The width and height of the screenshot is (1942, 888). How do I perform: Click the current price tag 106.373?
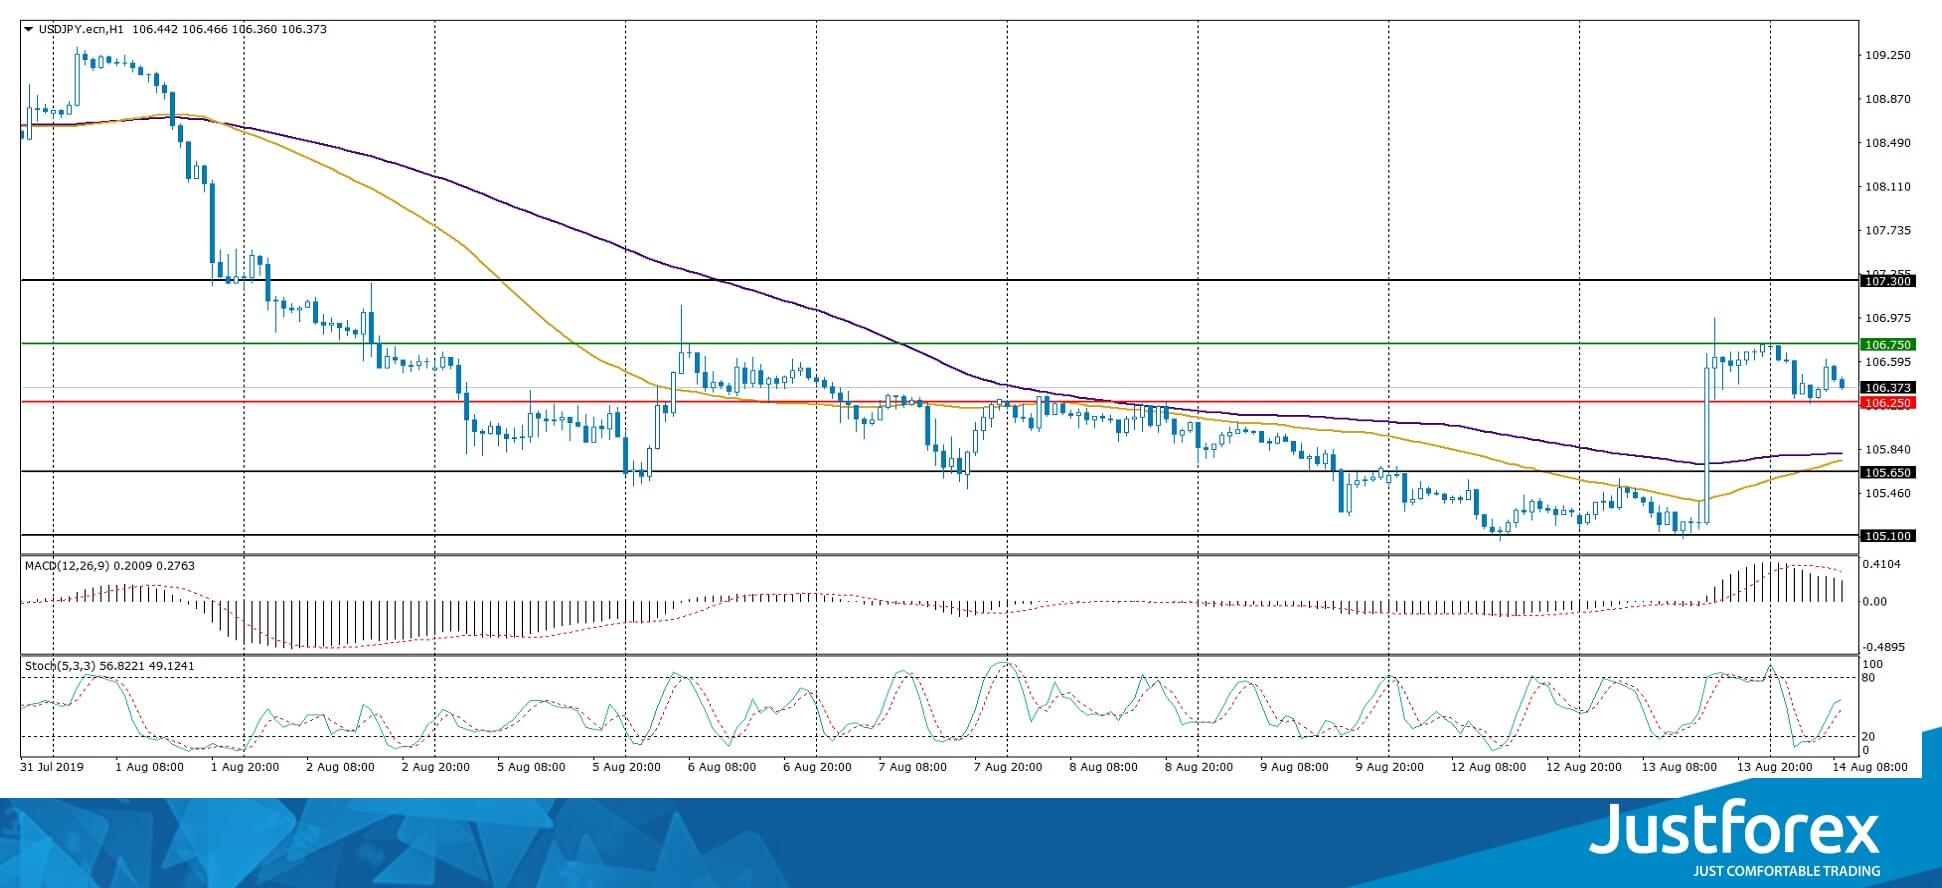(x=1888, y=388)
